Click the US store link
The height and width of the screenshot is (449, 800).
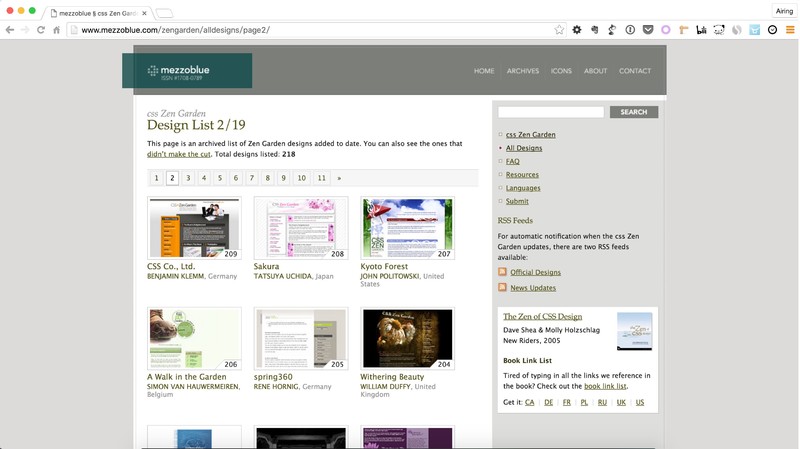pyautogui.click(x=640, y=402)
